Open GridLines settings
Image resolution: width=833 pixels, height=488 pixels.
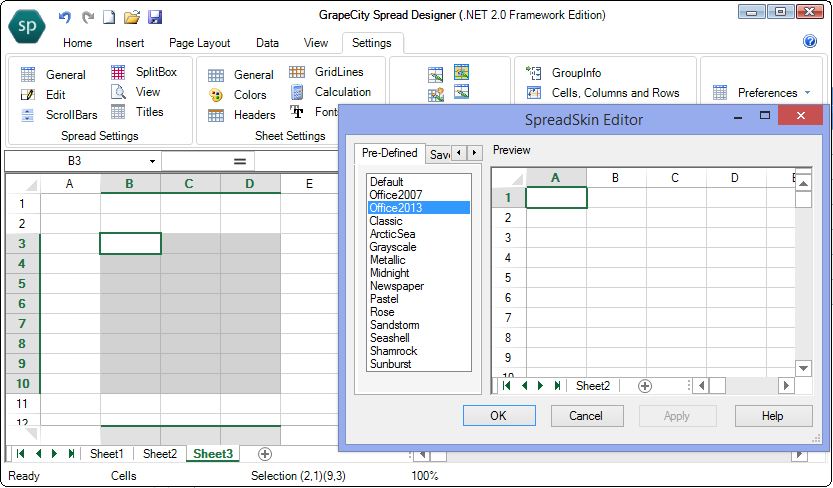(x=327, y=72)
